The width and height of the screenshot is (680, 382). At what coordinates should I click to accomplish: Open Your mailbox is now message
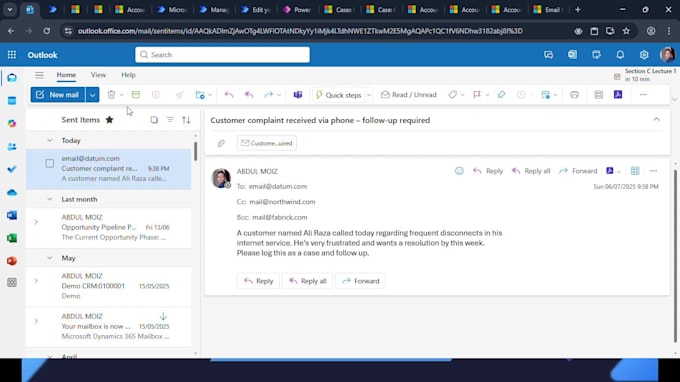pos(108,326)
